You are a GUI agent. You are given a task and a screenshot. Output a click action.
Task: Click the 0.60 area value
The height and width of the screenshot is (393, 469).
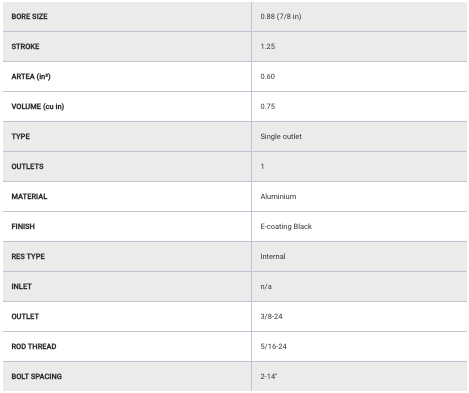pos(268,76)
